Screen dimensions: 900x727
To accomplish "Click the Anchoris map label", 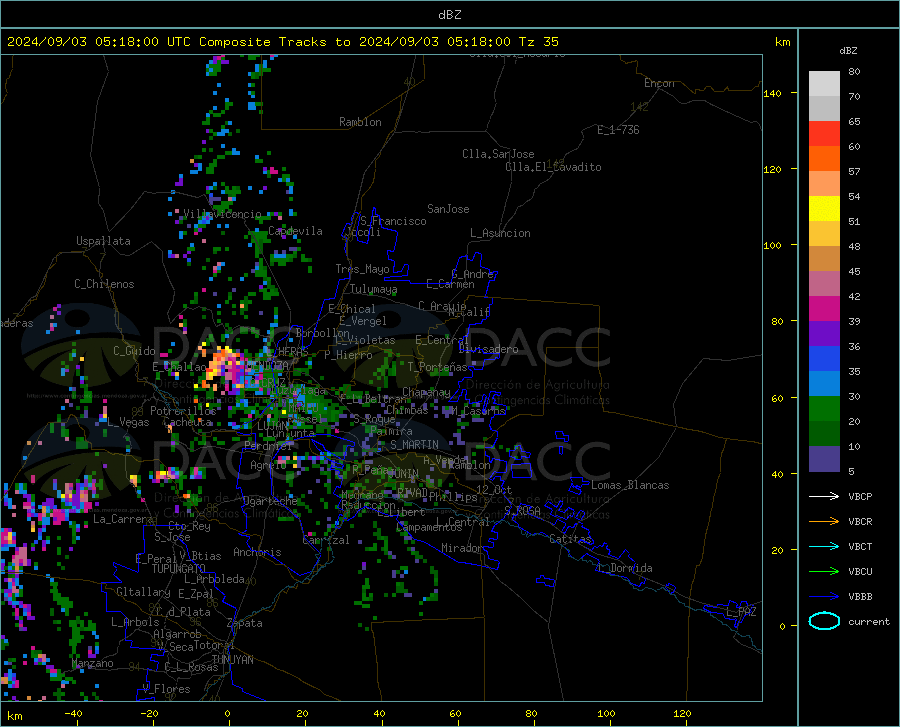I will [257, 552].
